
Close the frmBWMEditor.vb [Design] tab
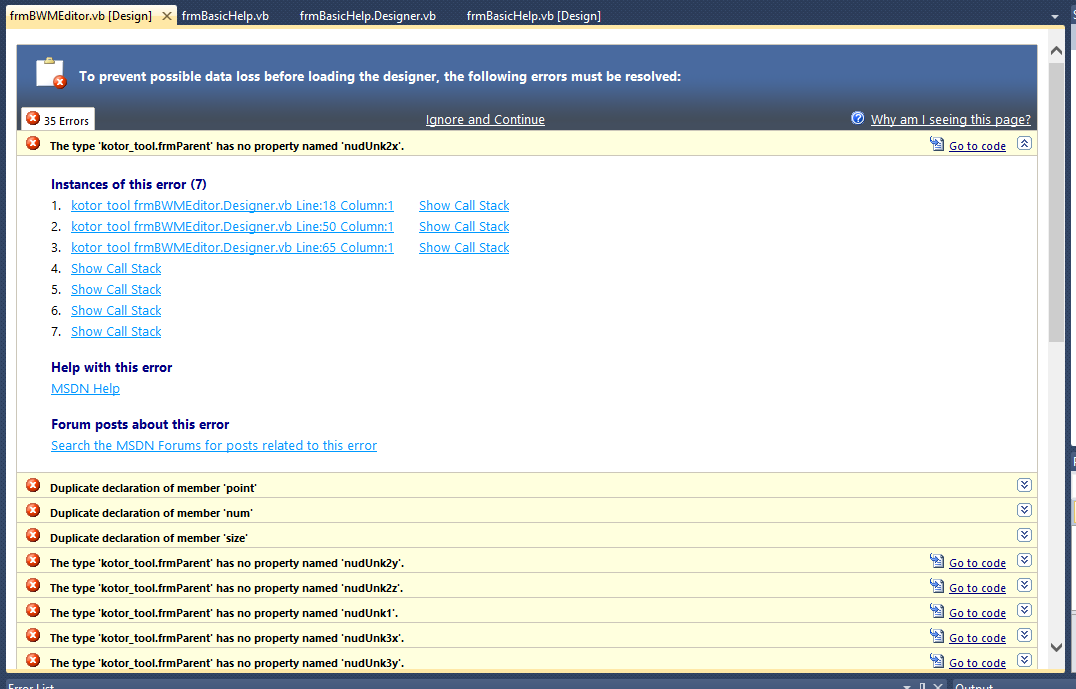(167, 16)
